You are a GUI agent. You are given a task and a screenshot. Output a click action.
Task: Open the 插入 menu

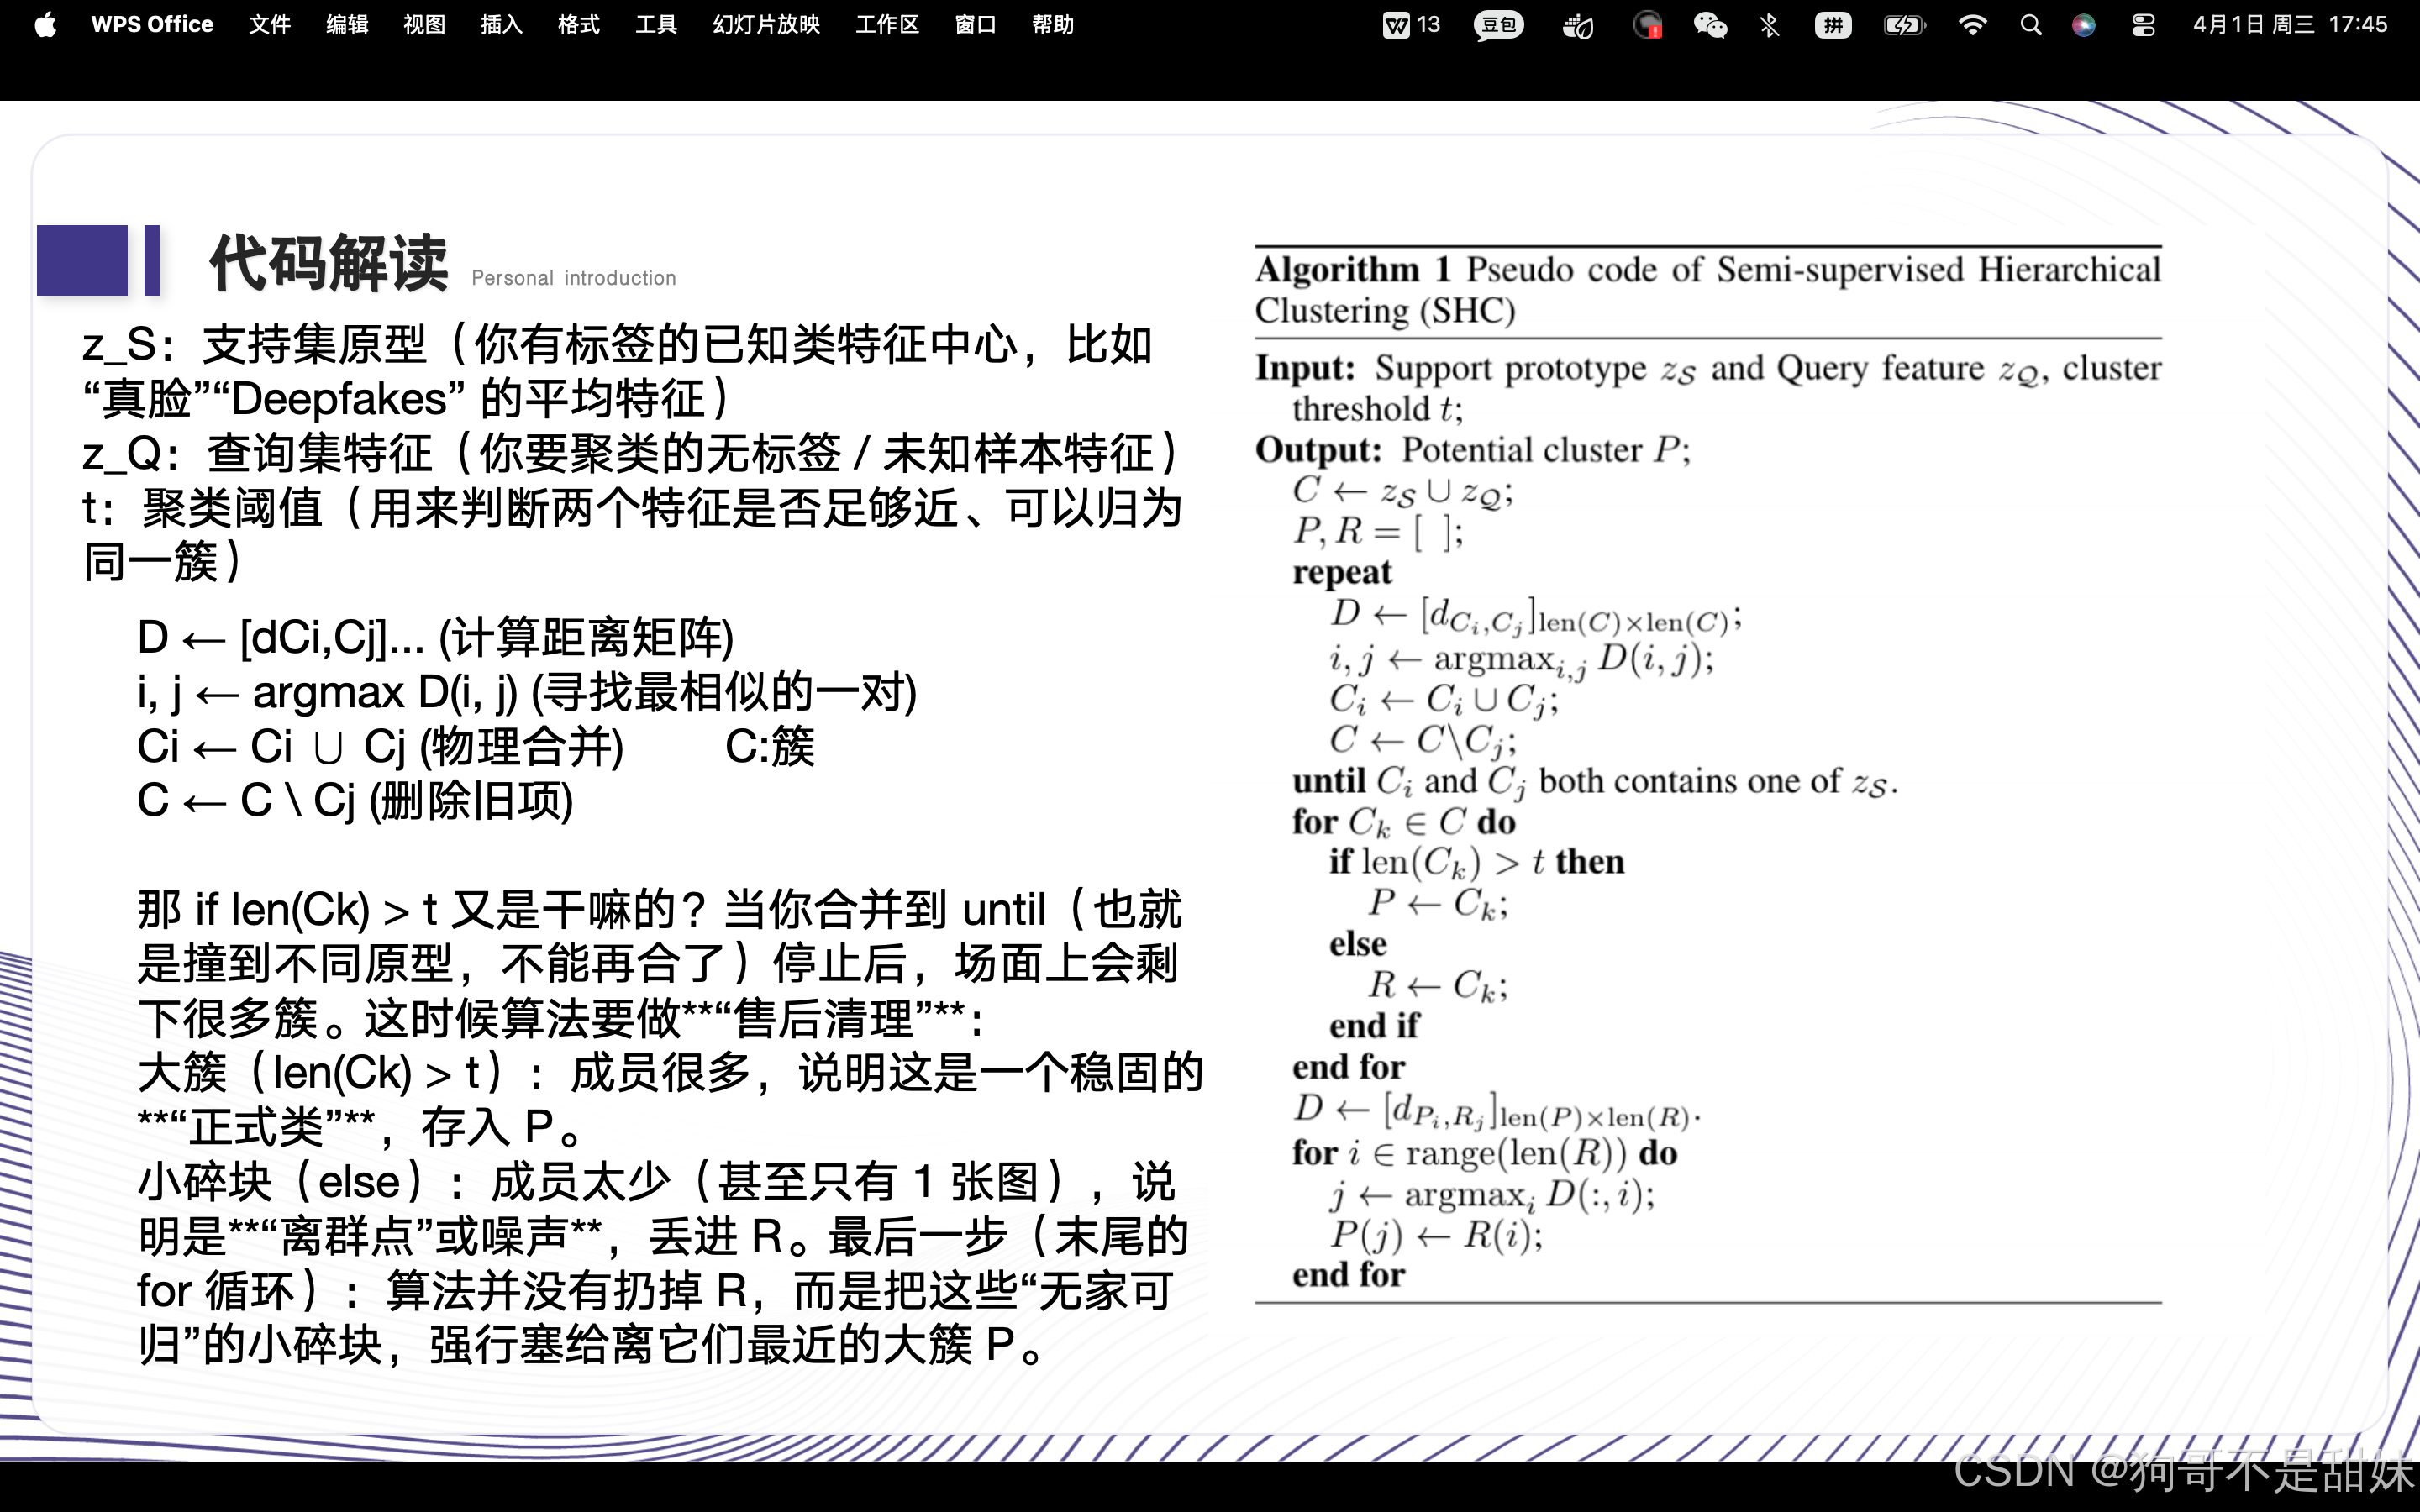(x=501, y=25)
